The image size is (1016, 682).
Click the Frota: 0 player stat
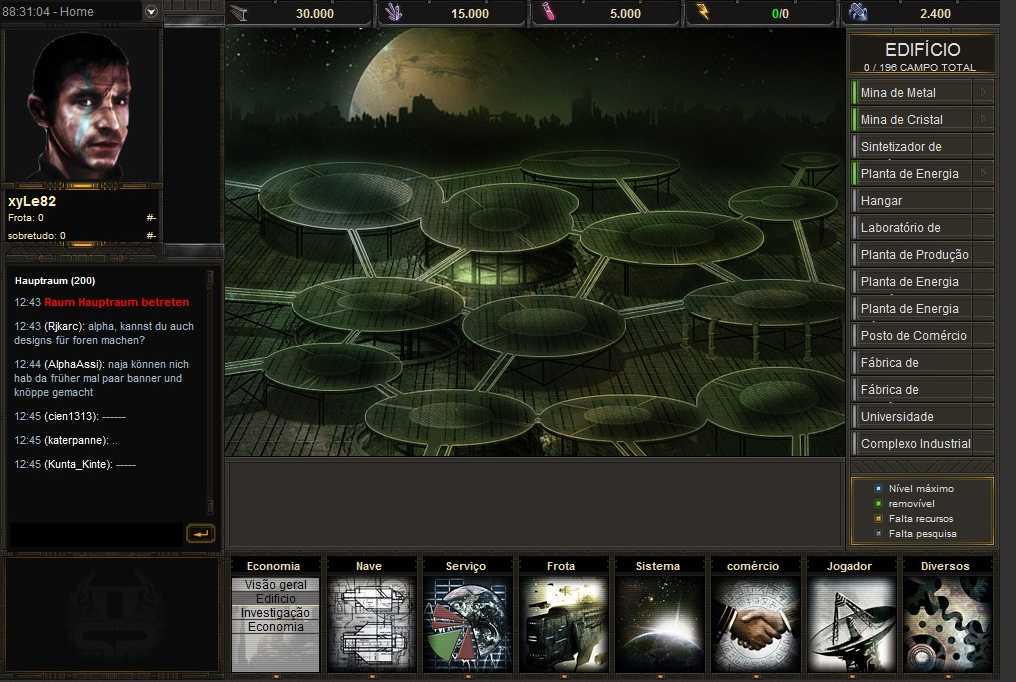pos(26,218)
